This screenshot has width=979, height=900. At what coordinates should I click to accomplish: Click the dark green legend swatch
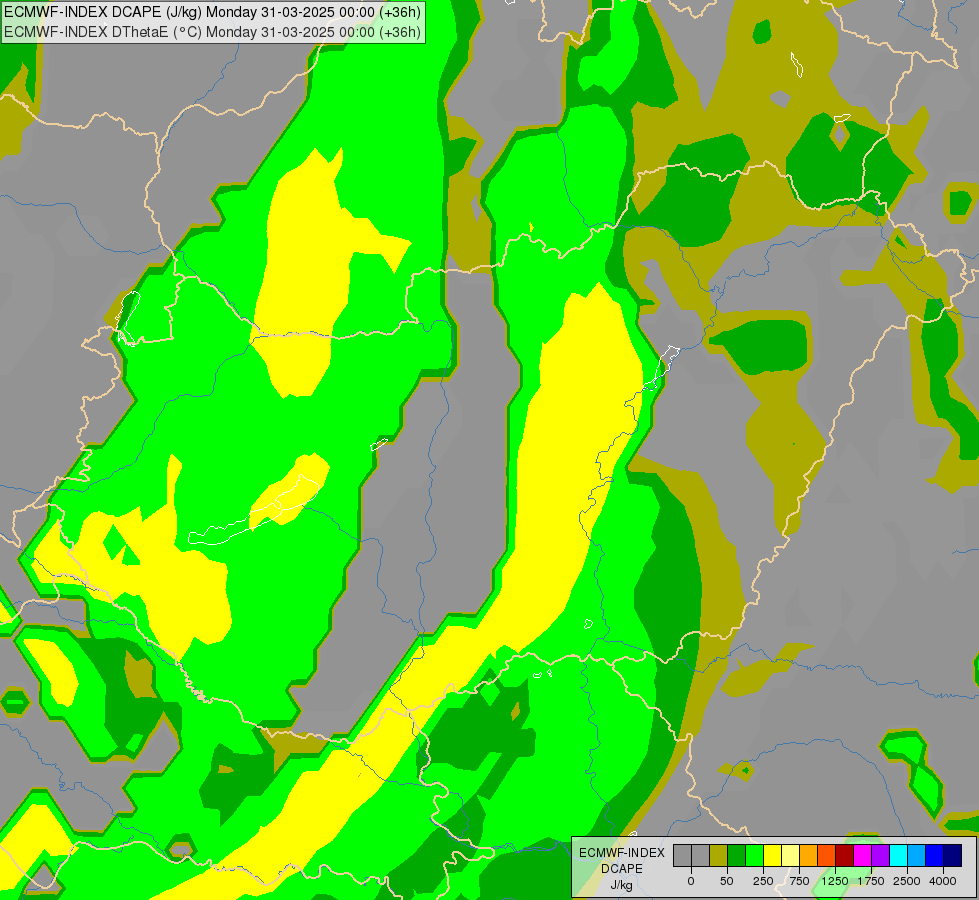pyautogui.click(x=736, y=855)
